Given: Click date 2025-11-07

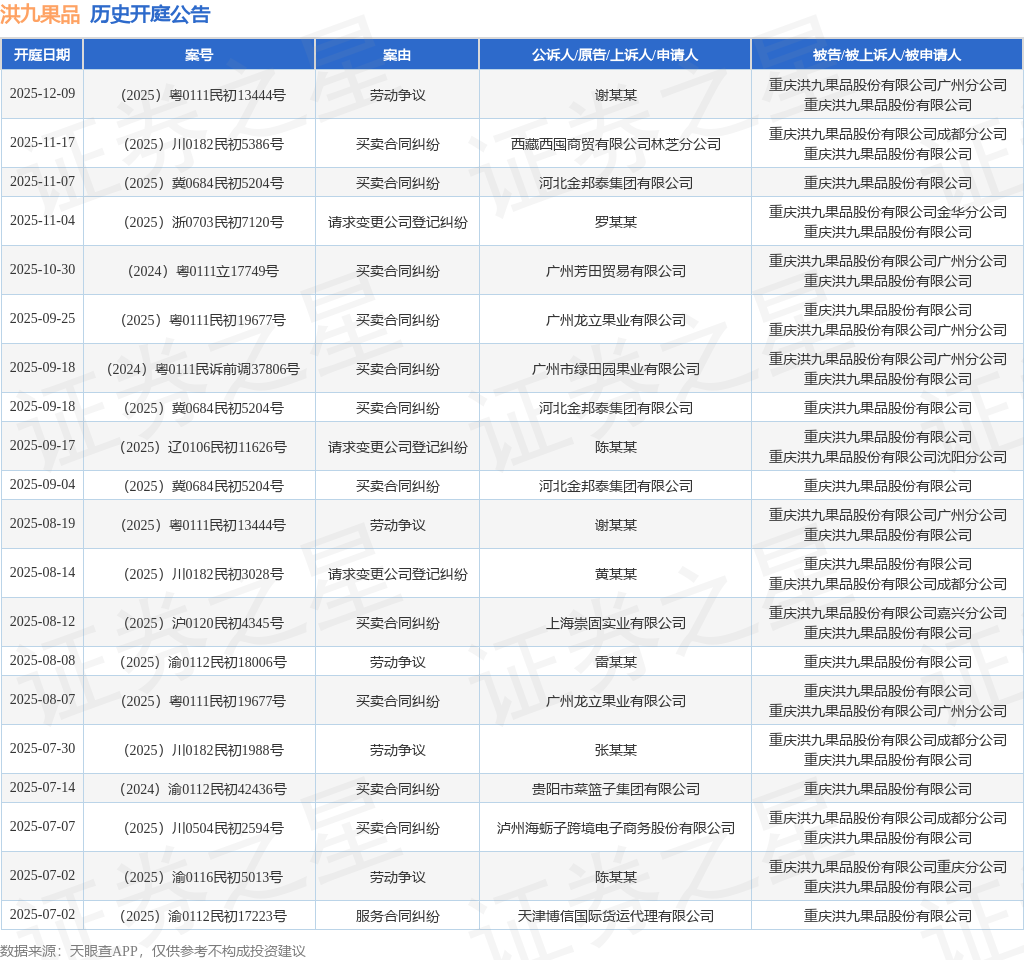Looking at the screenshot, I should (42, 182).
